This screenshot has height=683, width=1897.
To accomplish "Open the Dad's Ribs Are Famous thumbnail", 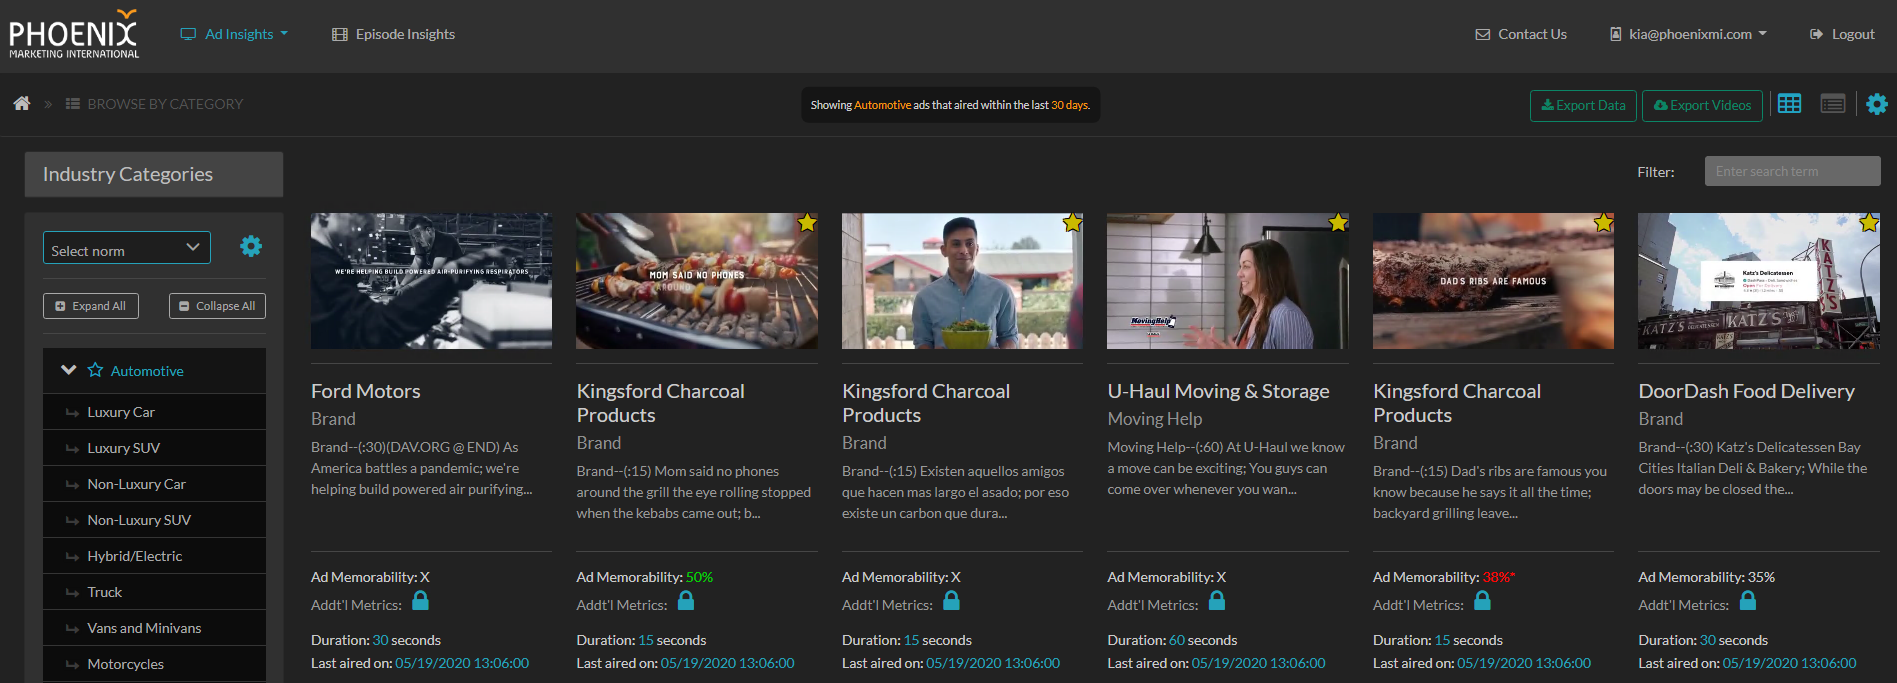I will 1493,281.
